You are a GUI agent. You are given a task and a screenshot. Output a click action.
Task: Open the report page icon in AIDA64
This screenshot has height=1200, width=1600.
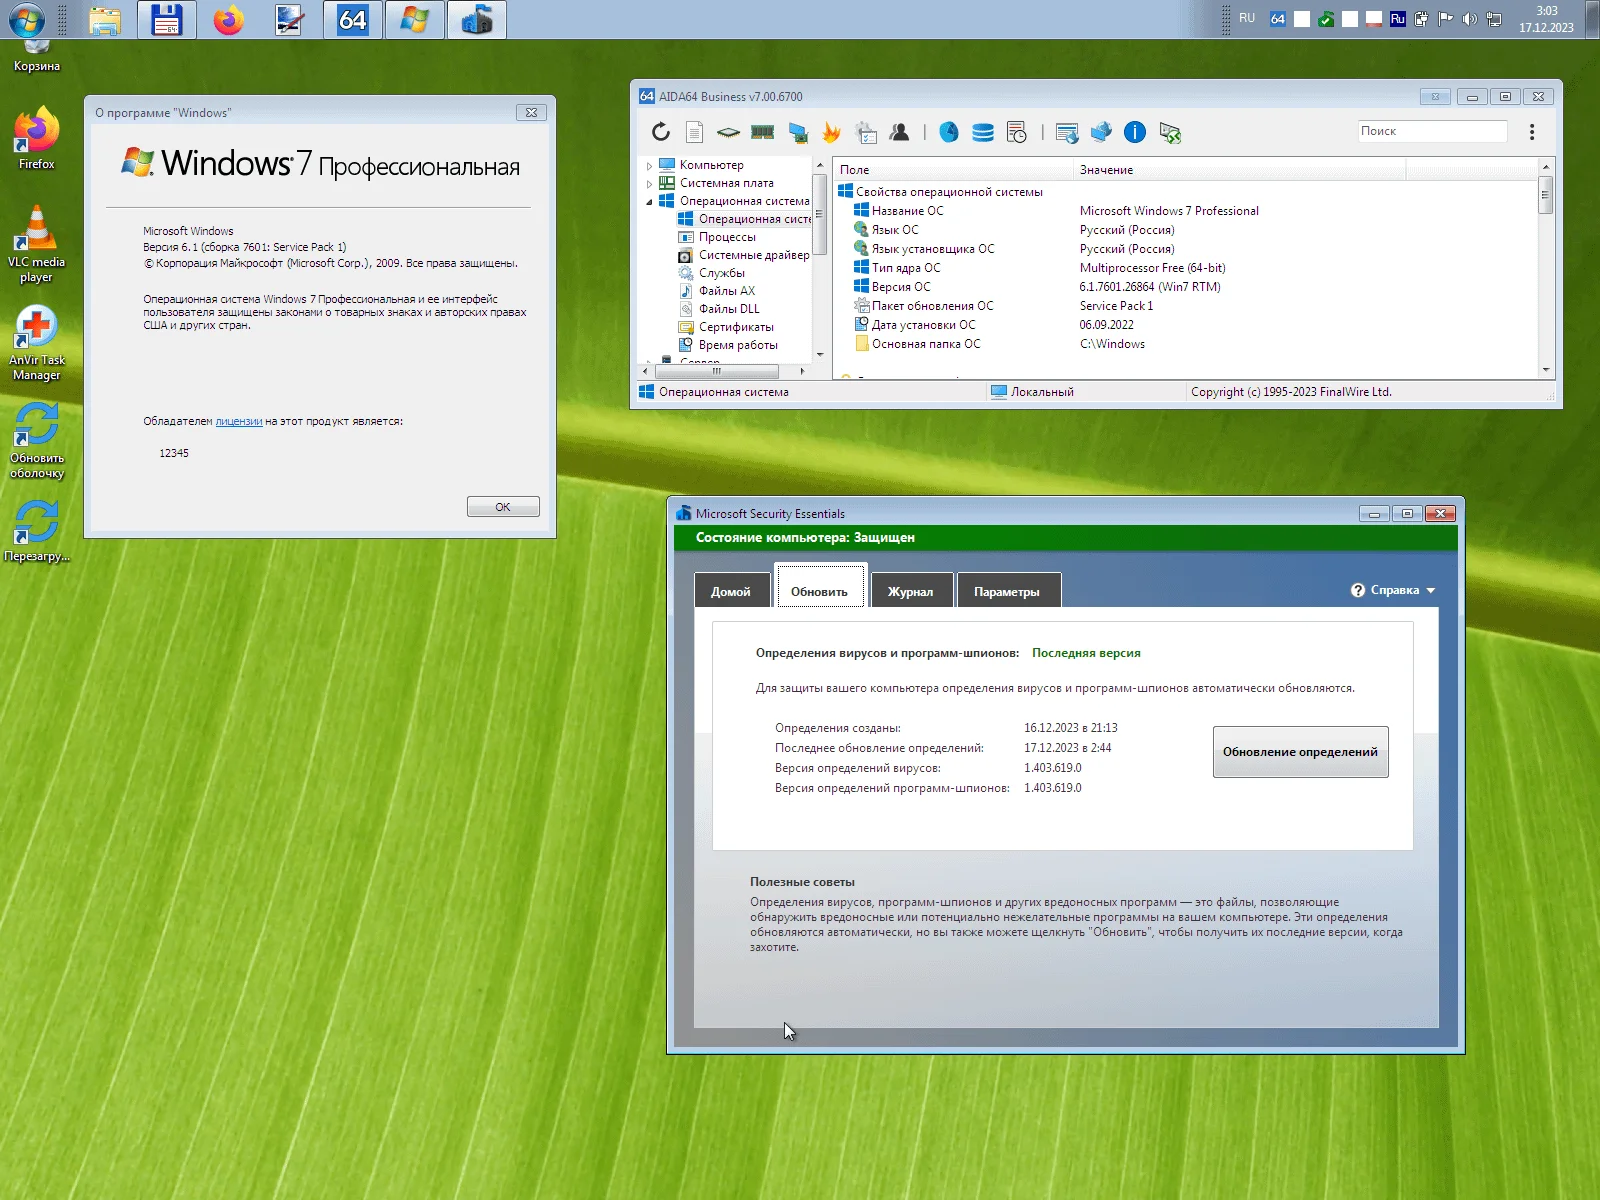coord(694,132)
